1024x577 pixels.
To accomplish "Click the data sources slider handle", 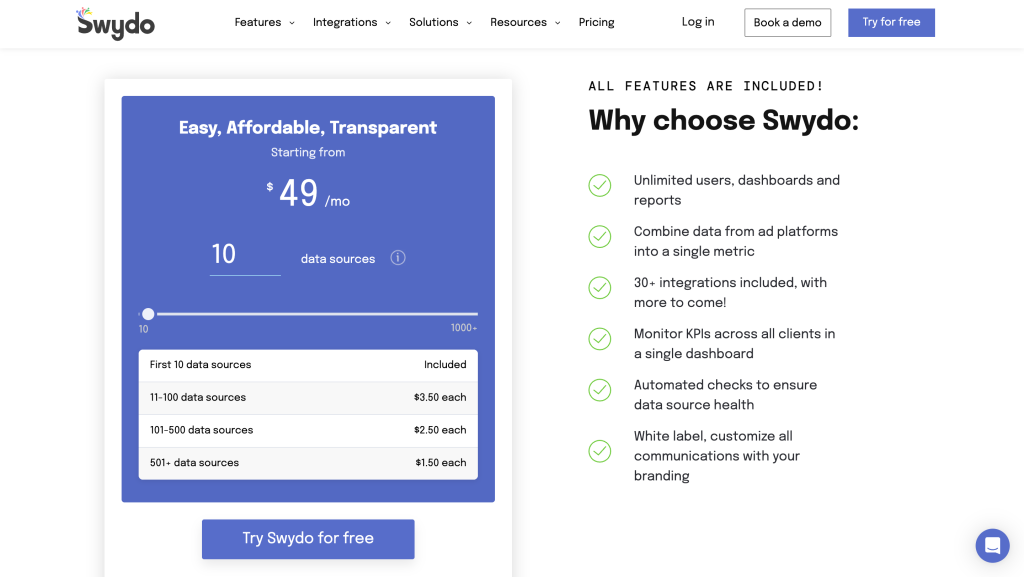I will pos(147,313).
